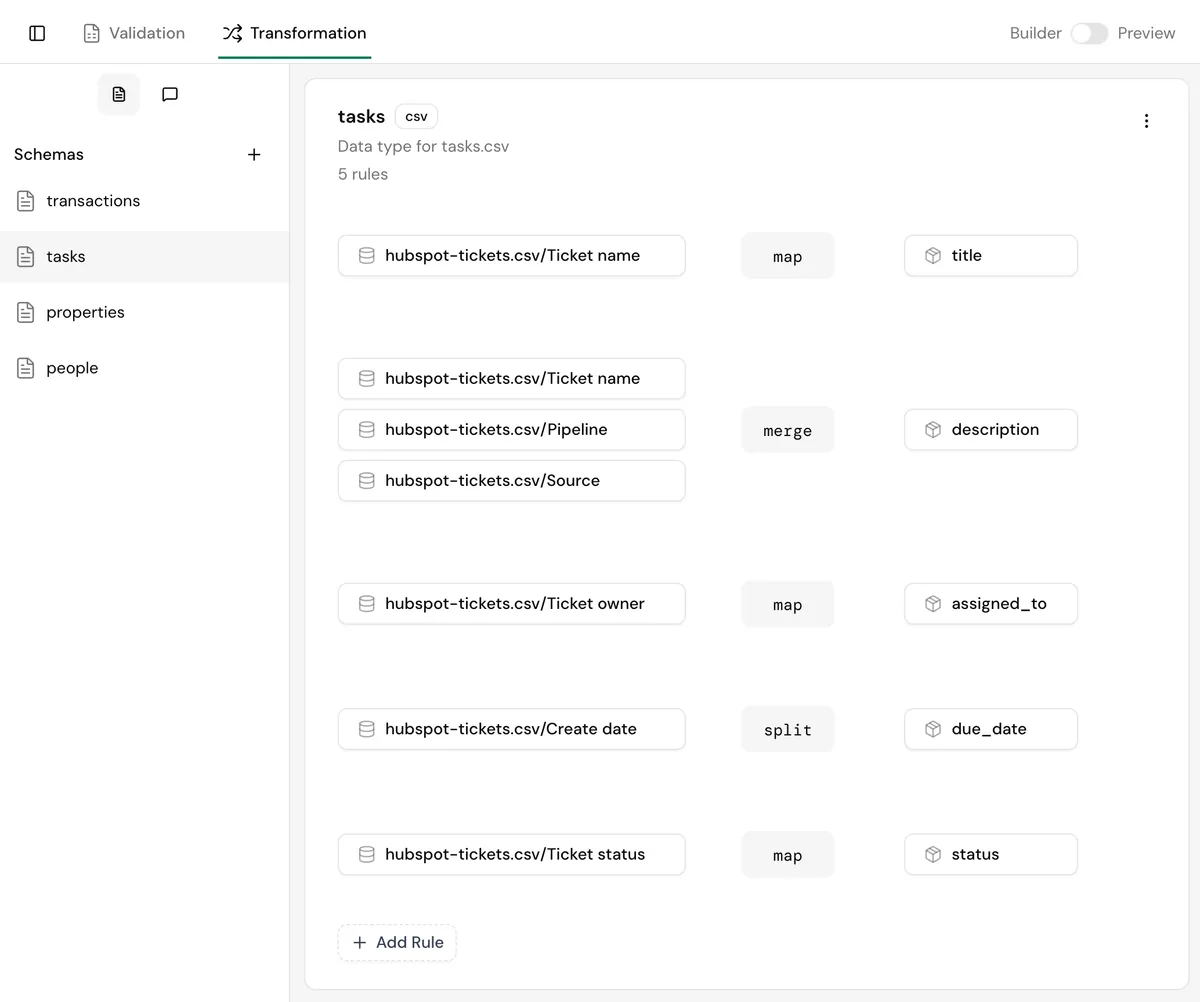Click the cube icon beside due_date
Screen dimensions: 1200x1002
click(933, 729)
